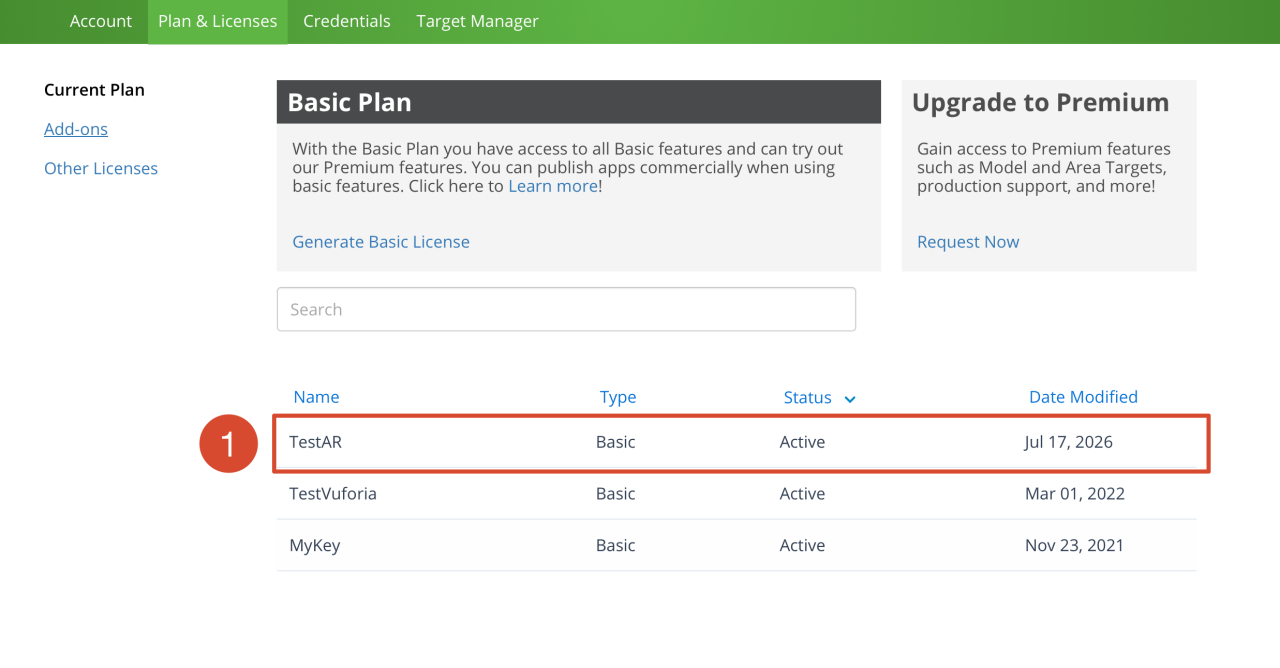Click the Nov 23, 2021 date cell
Screen dimensions: 1280x668
click(1074, 546)
